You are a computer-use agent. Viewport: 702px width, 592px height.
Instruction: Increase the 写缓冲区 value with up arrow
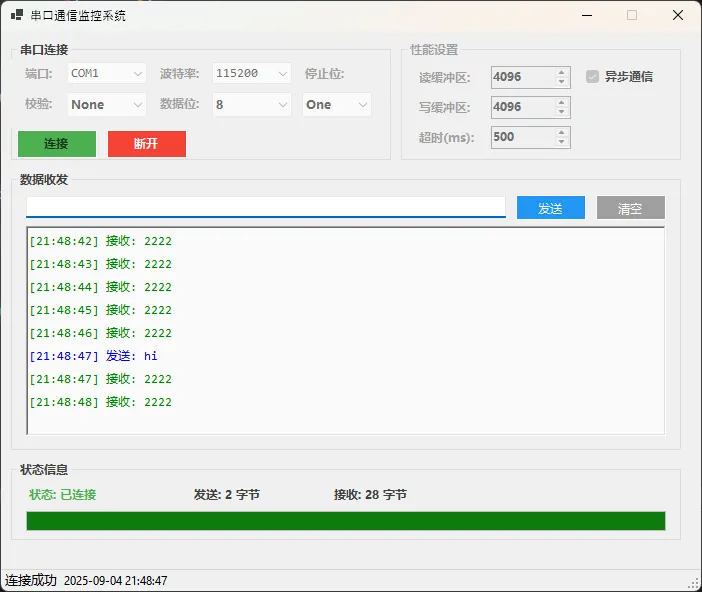click(x=561, y=102)
